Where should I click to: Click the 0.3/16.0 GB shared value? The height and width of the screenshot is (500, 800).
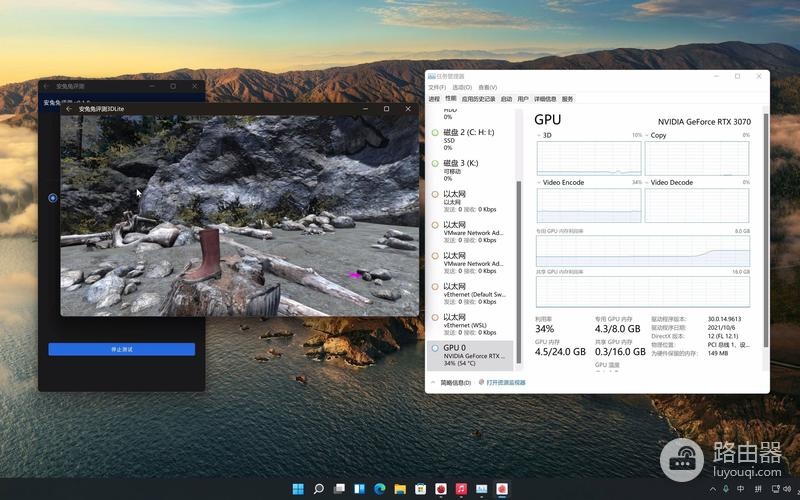pos(620,352)
